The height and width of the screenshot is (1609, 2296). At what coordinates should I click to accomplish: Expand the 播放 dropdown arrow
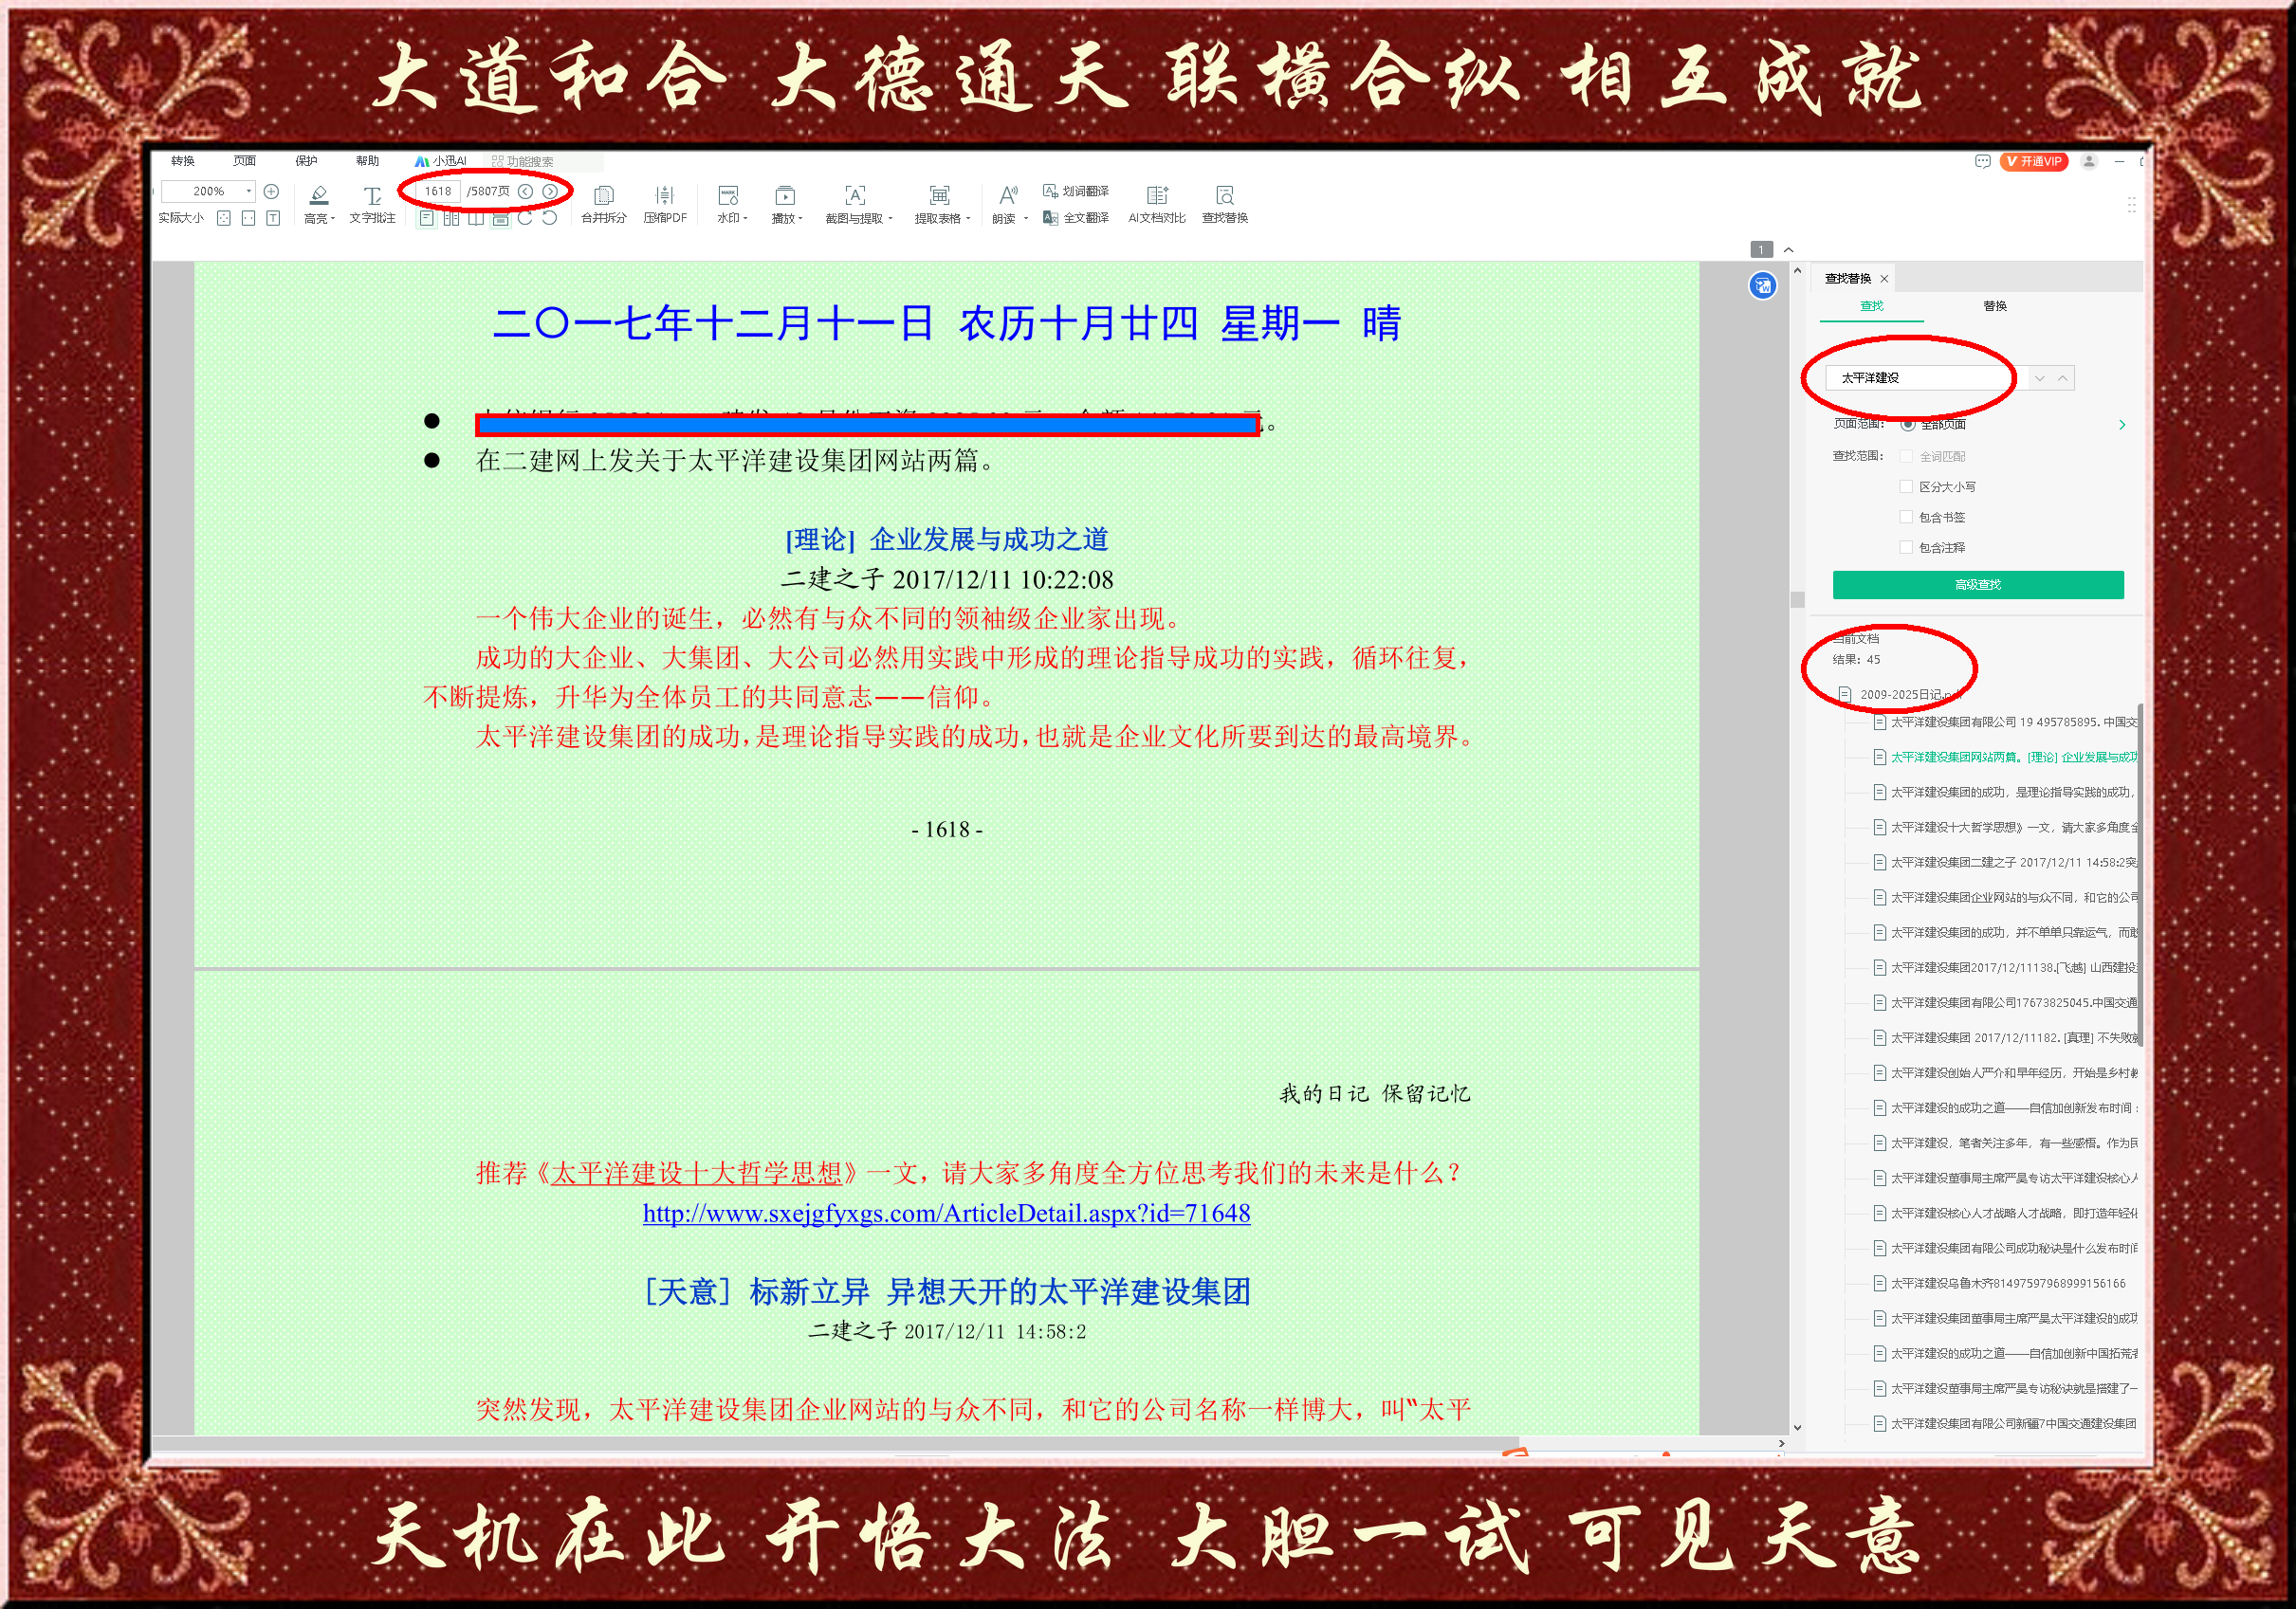coord(801,219)
